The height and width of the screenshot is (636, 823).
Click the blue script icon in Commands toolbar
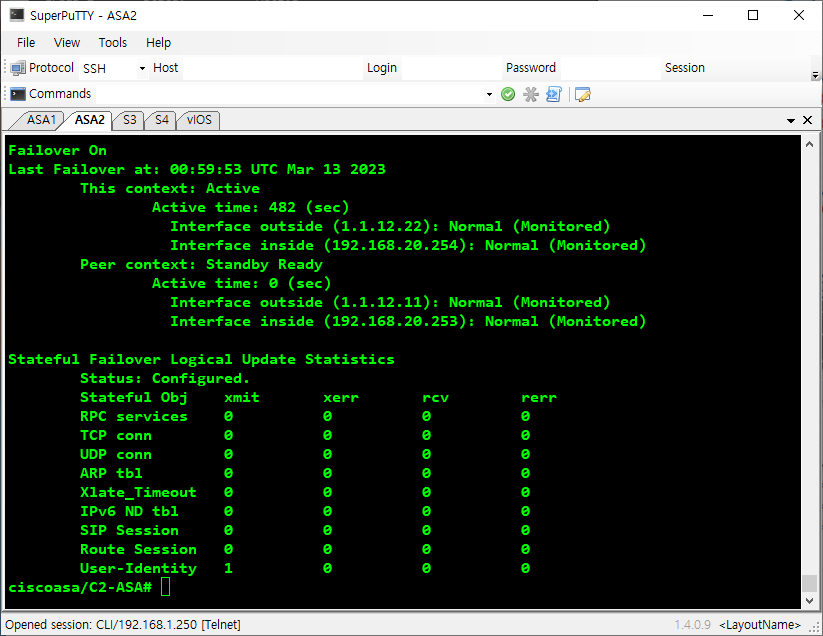tap(554, 94)
